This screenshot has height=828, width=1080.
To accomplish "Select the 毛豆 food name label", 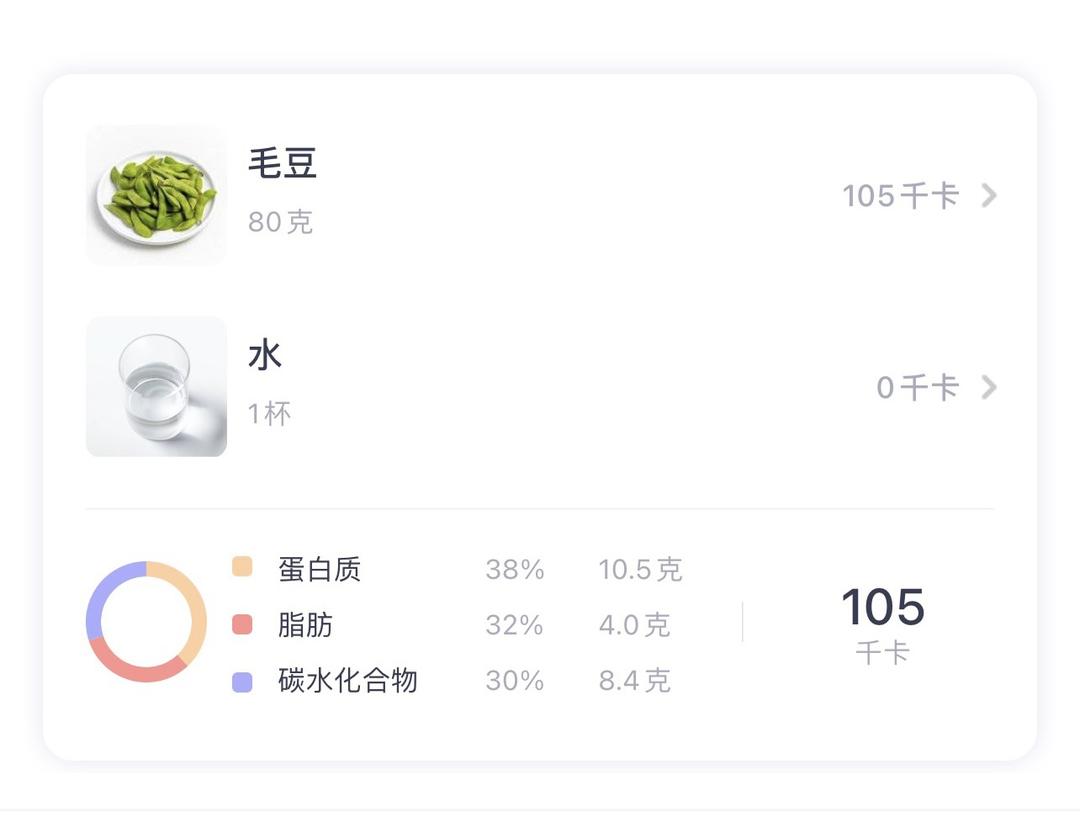I will pos(283,163).
